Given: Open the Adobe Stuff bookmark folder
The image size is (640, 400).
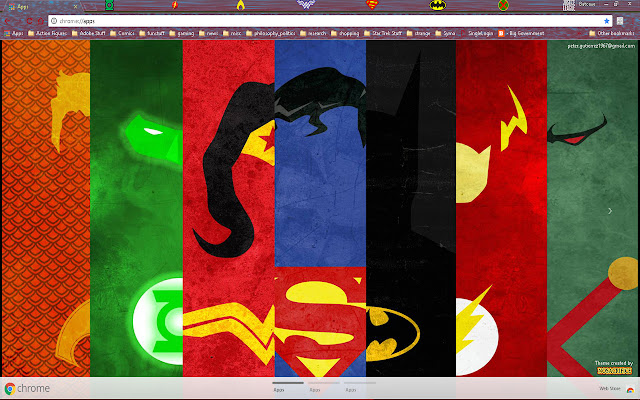Looking at the screenshot, I should (89, 33).
